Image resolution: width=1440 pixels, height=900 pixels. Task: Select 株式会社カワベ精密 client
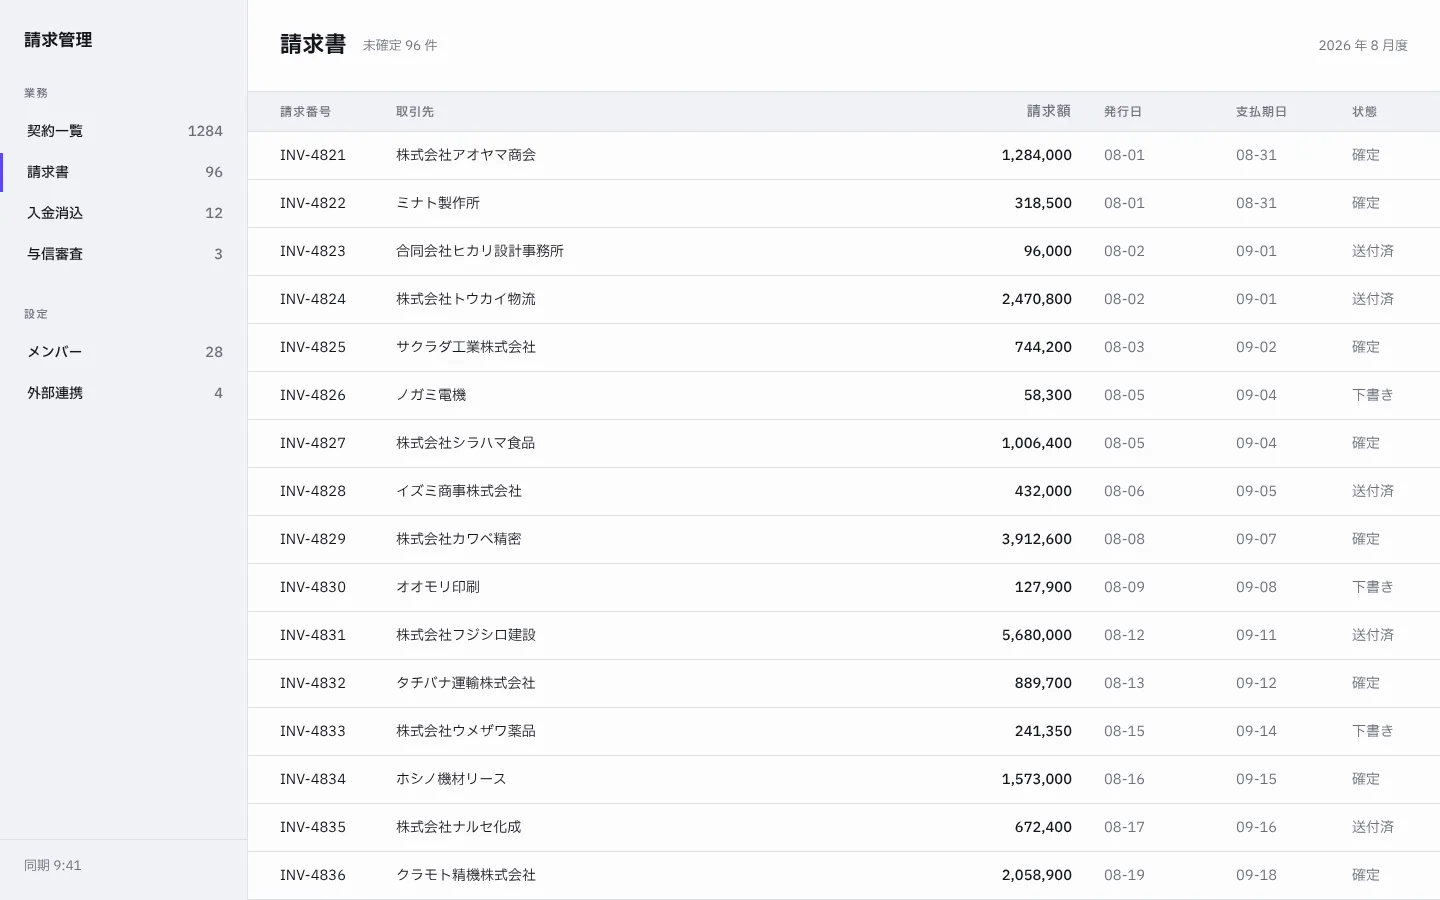coord(459,539)
